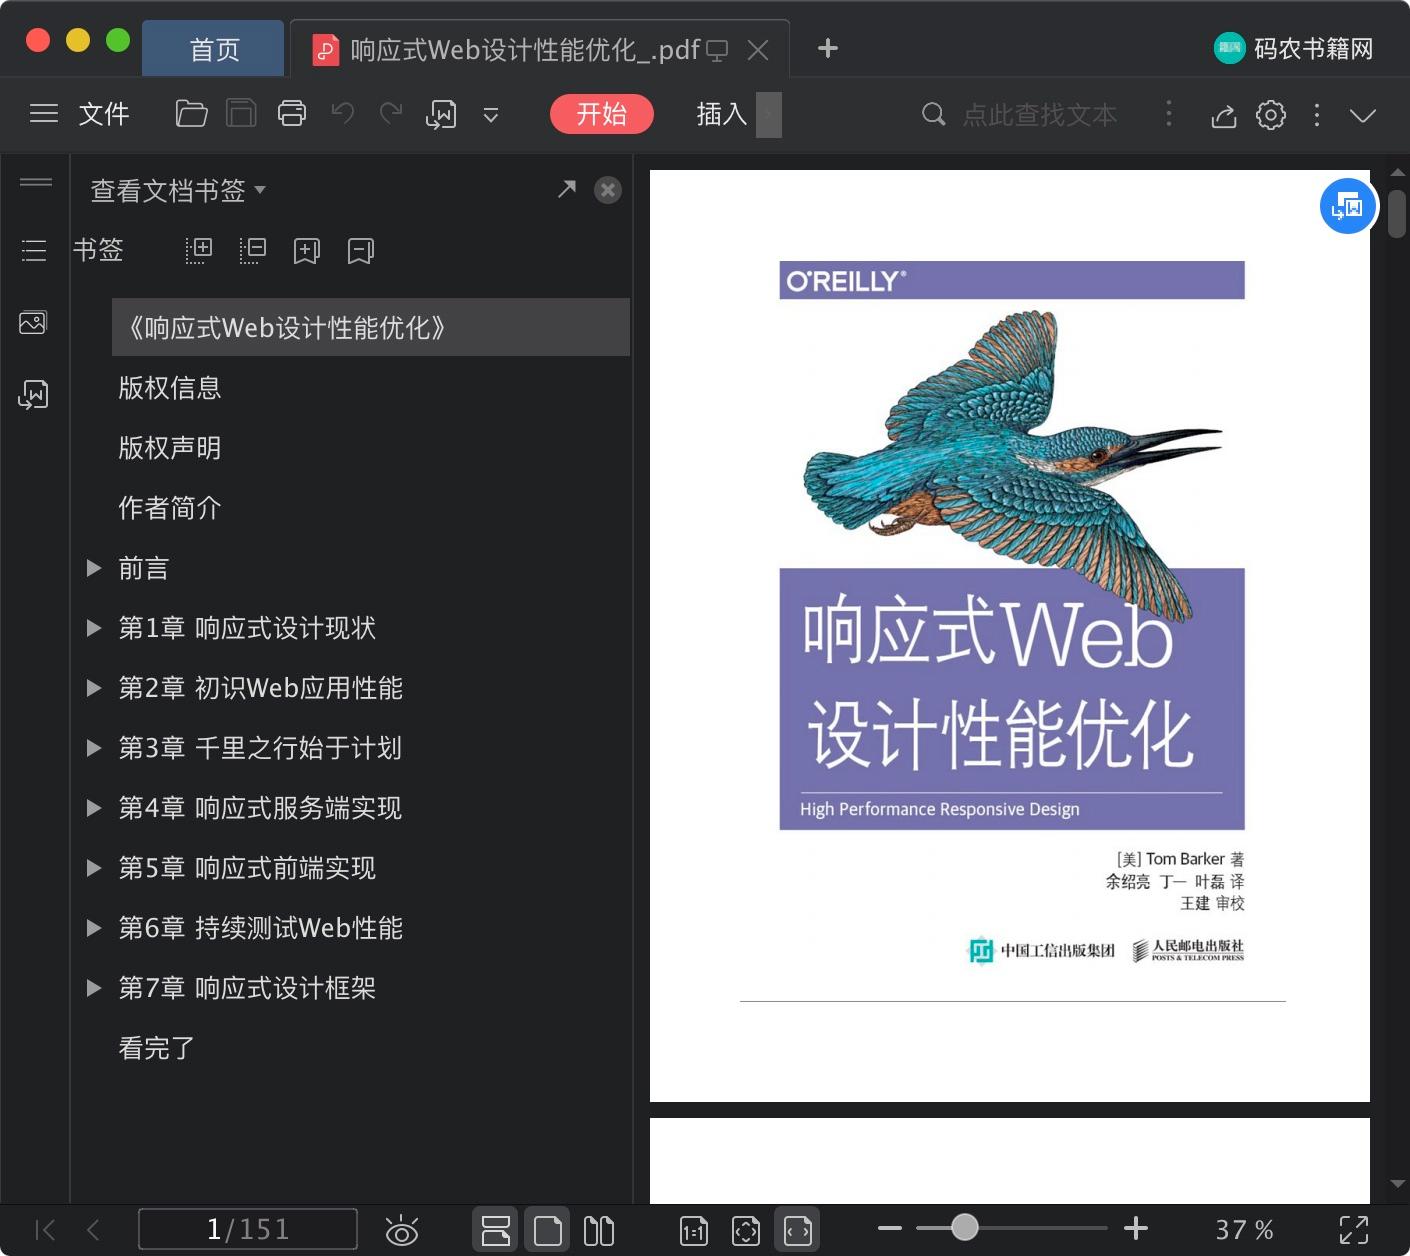Switch to two-page view
This screenshot has height=1256, width=1410.
[x=599, y=1230]
